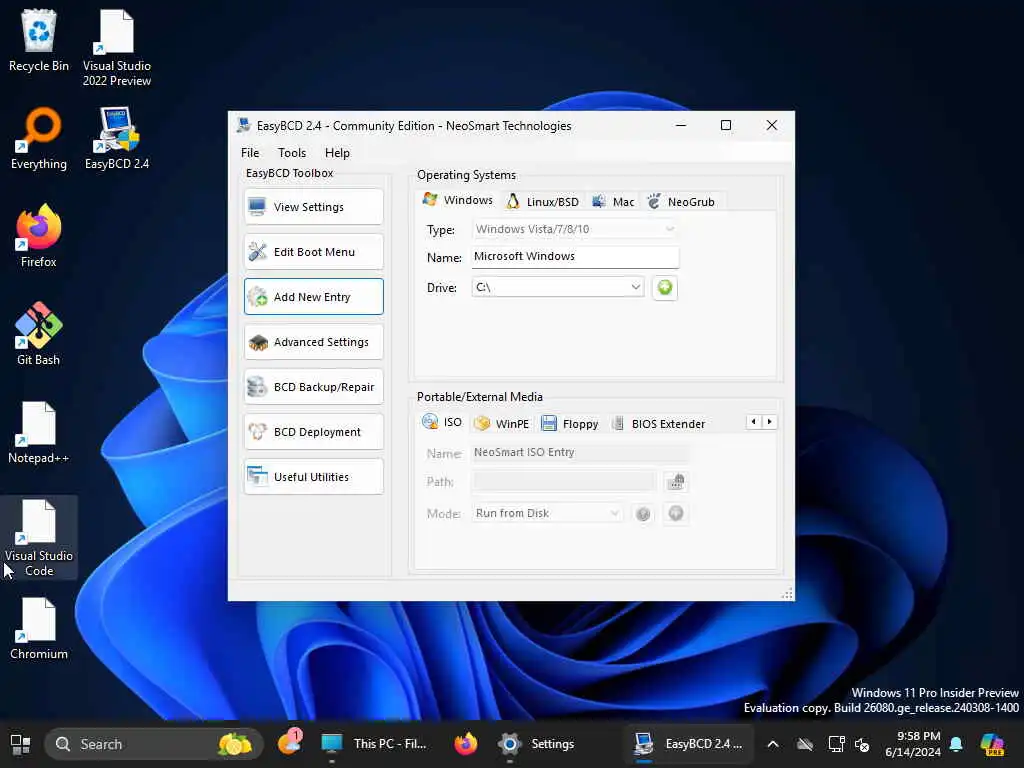Click the muted volume tray icon
1024x768 pixels.
coord(863,744)
